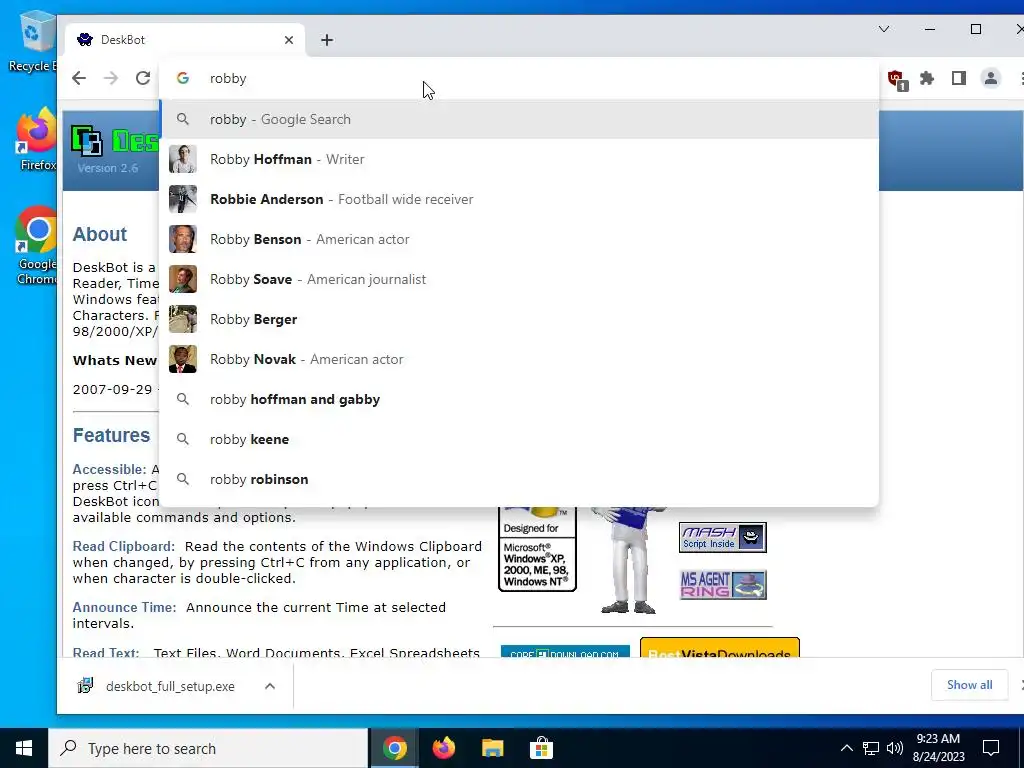This screenshot has height=768, width=1024.
Task: Click the Designed for Windows XP badge
Action: (x=537, y=549)
